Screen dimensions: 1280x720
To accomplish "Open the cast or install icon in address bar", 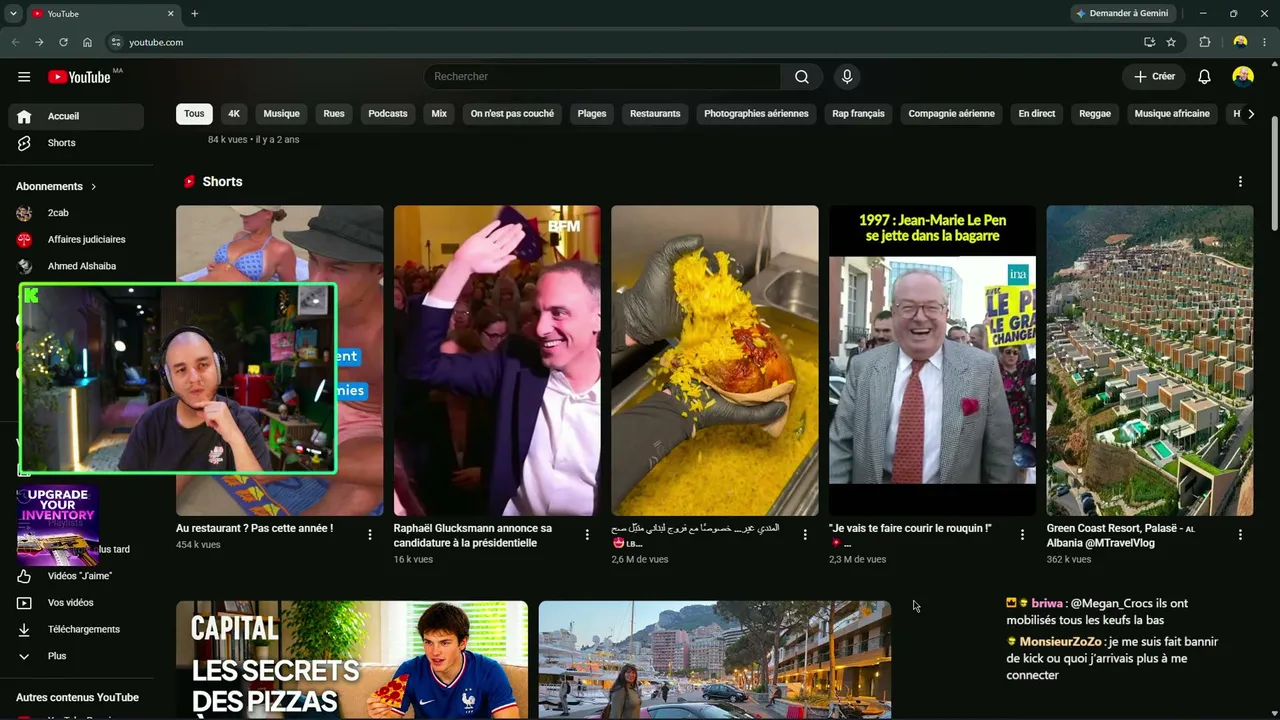I will (x=1150, y=42).
